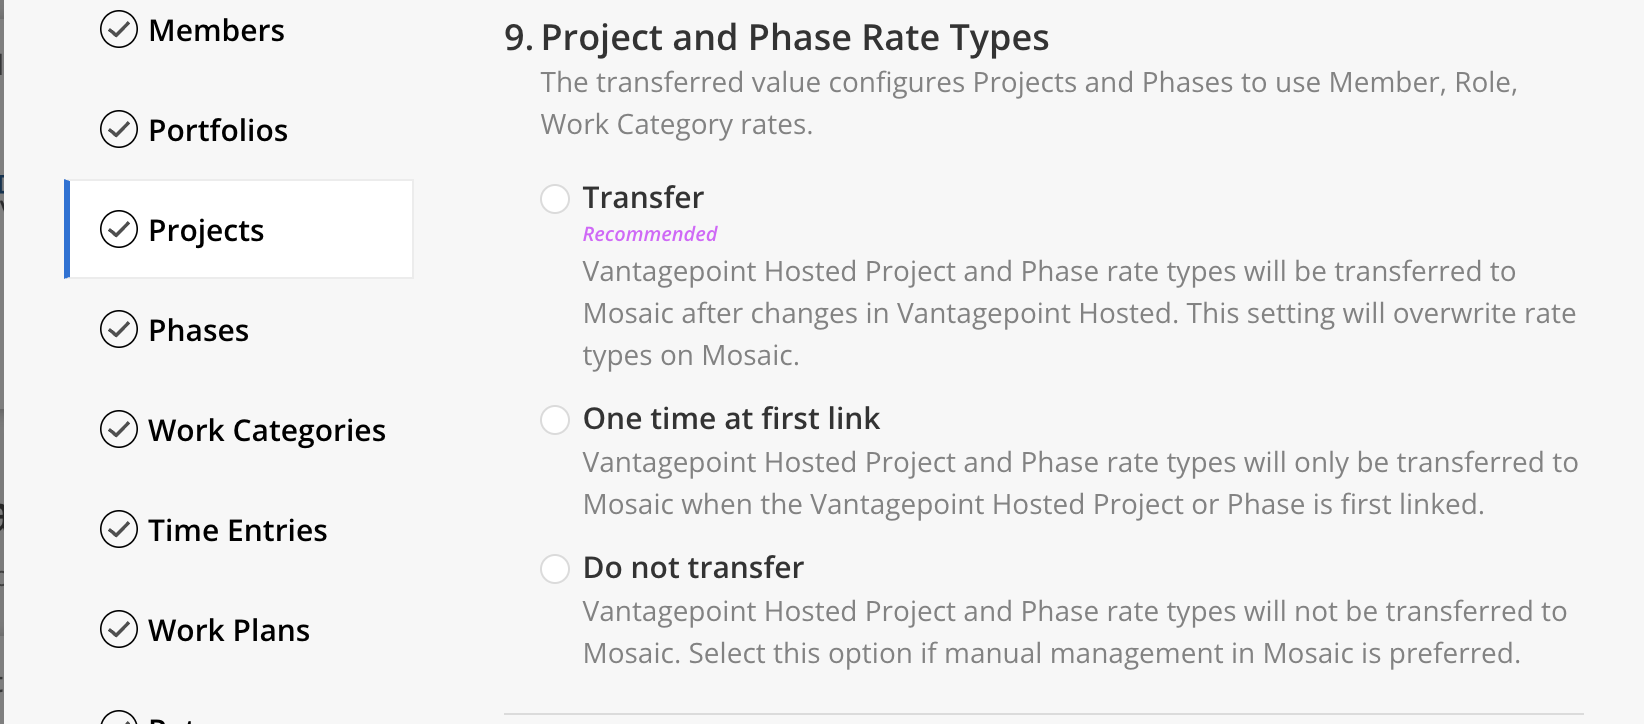Open the Work Plans sidebar section
Viewport: 1644px width, 724px height.
click(229, 630)
